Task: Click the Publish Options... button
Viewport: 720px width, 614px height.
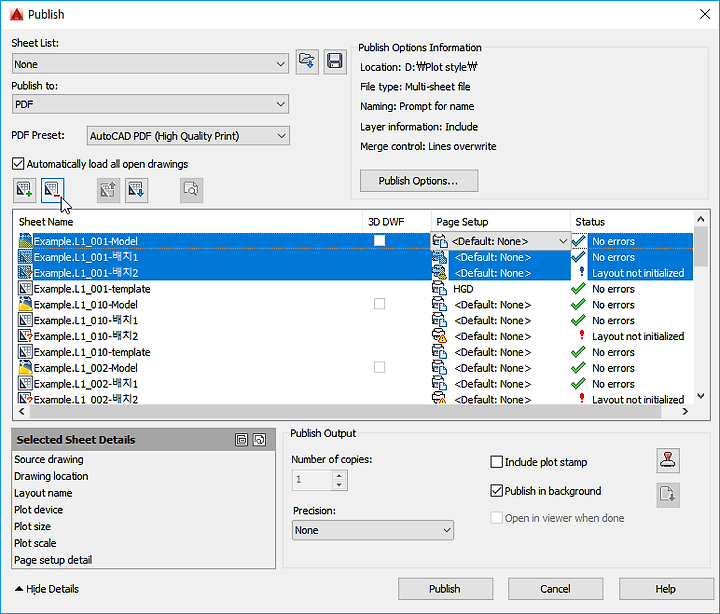Action: 419,181
